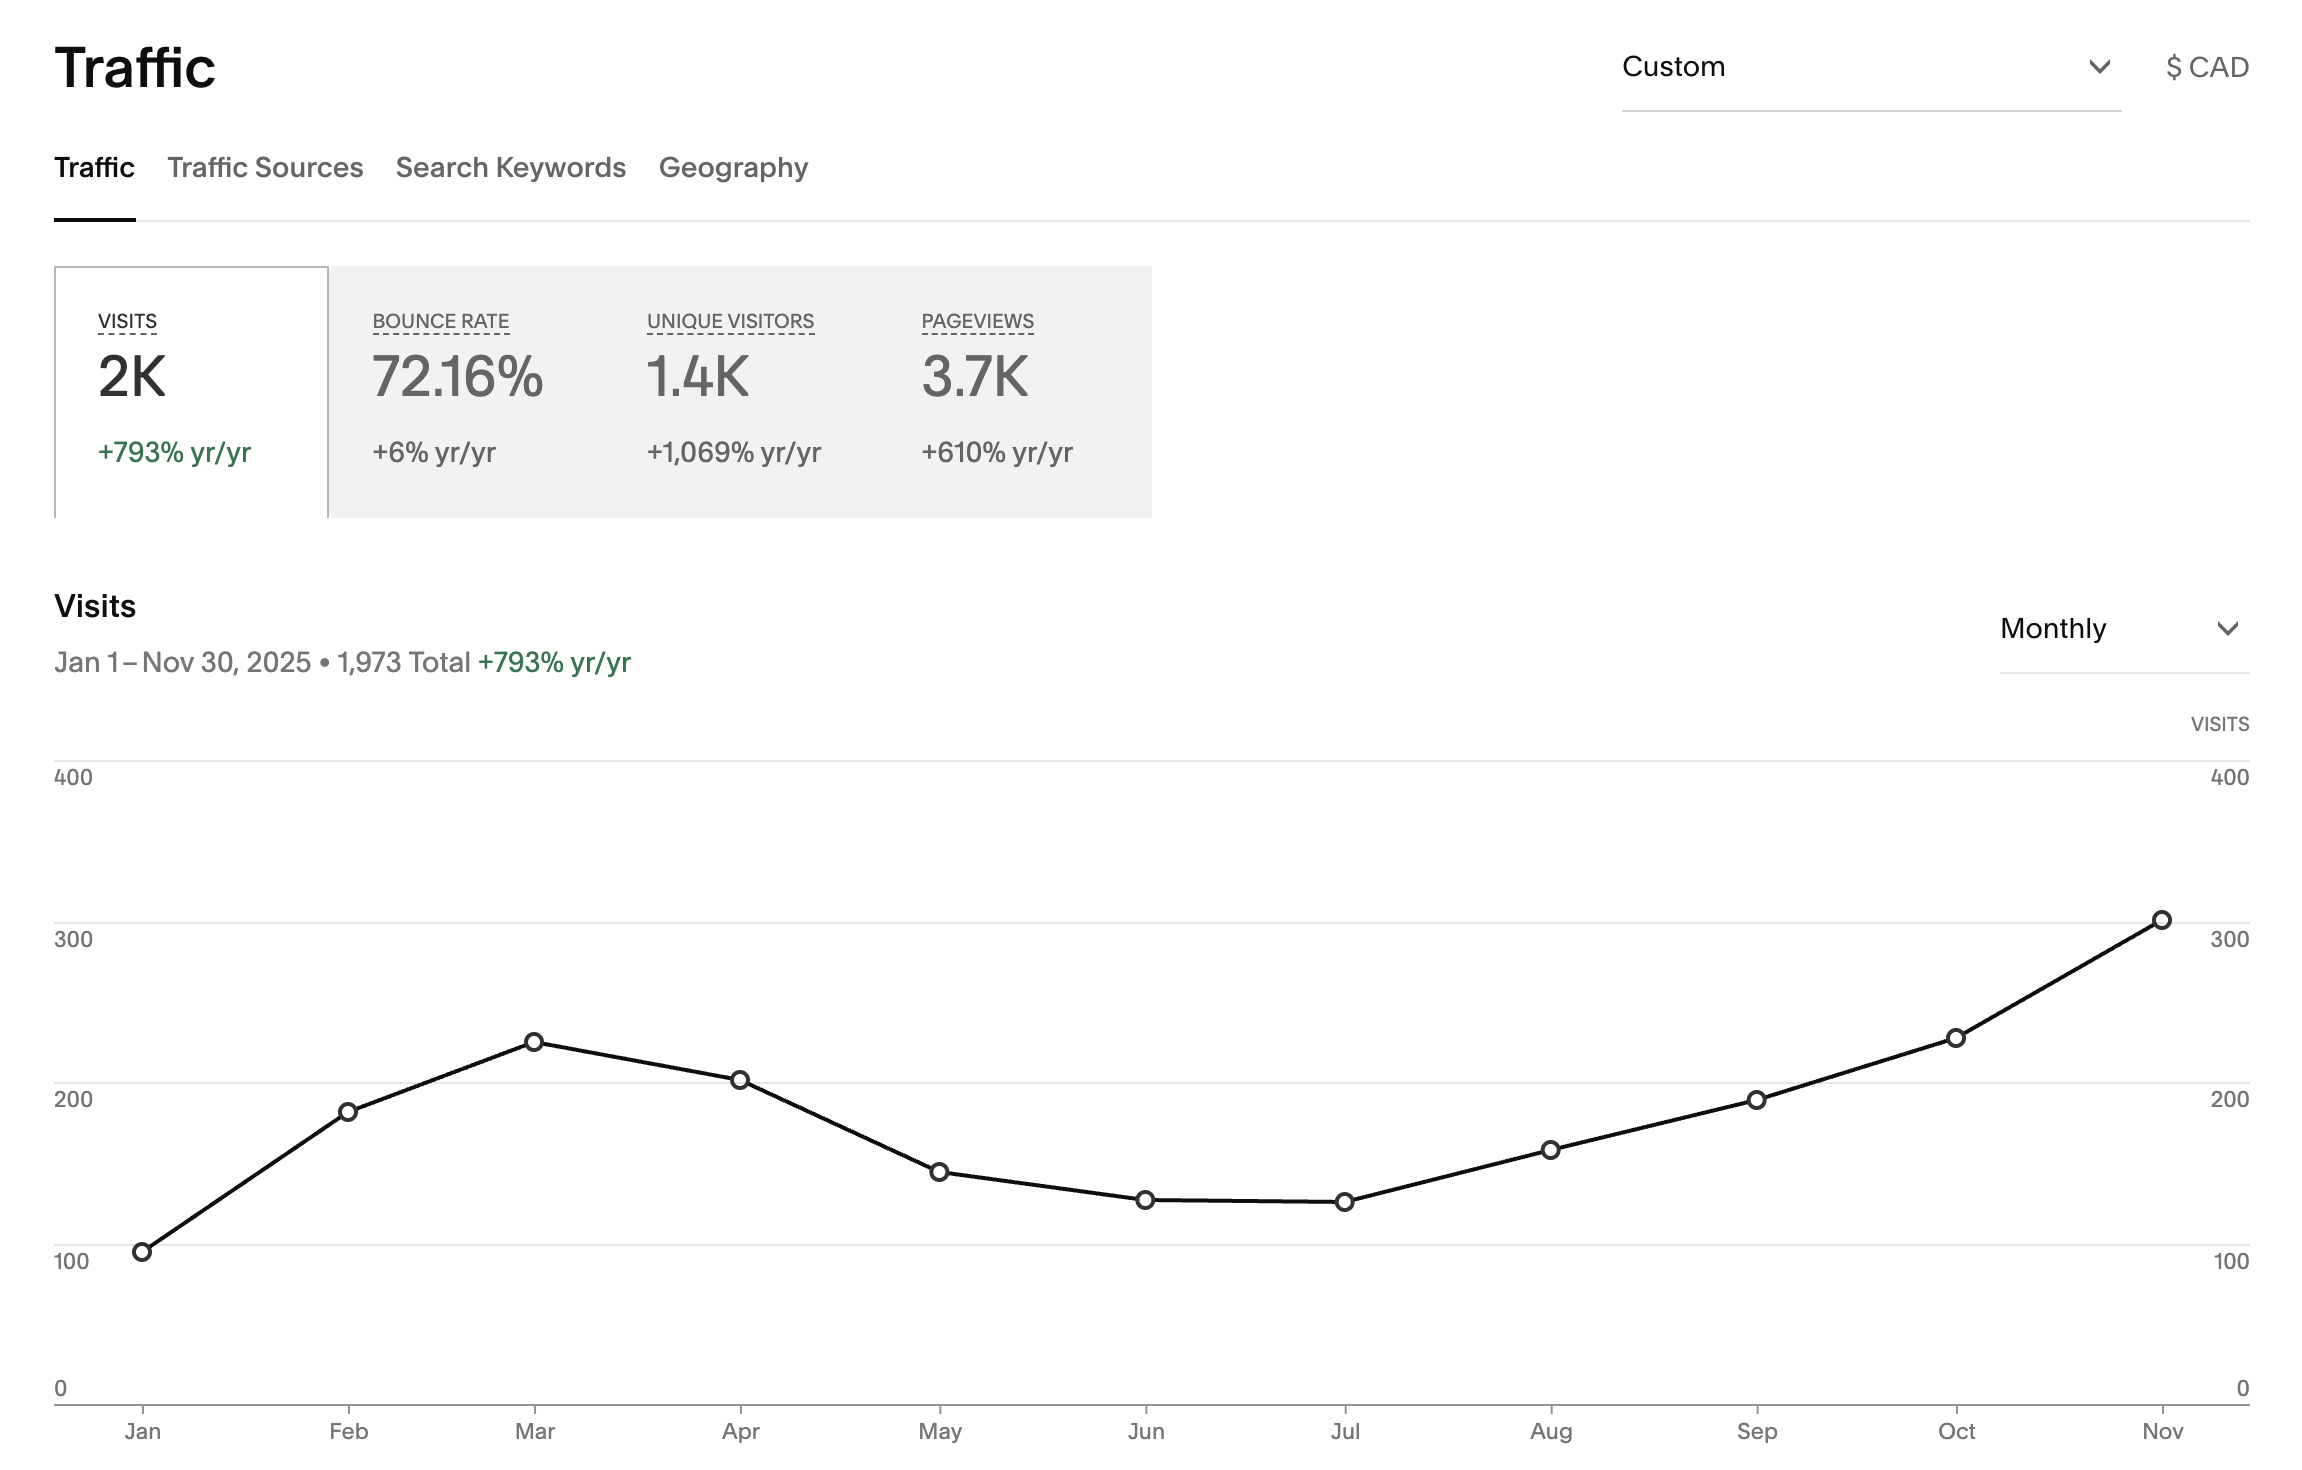Click the March data point on chart

click(x=534, y=1042)
